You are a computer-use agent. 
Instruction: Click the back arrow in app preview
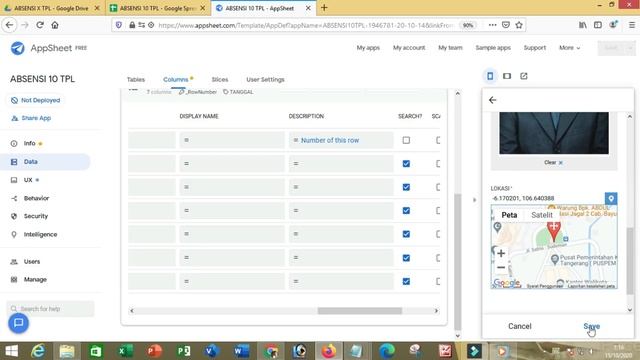coord(493,100)
